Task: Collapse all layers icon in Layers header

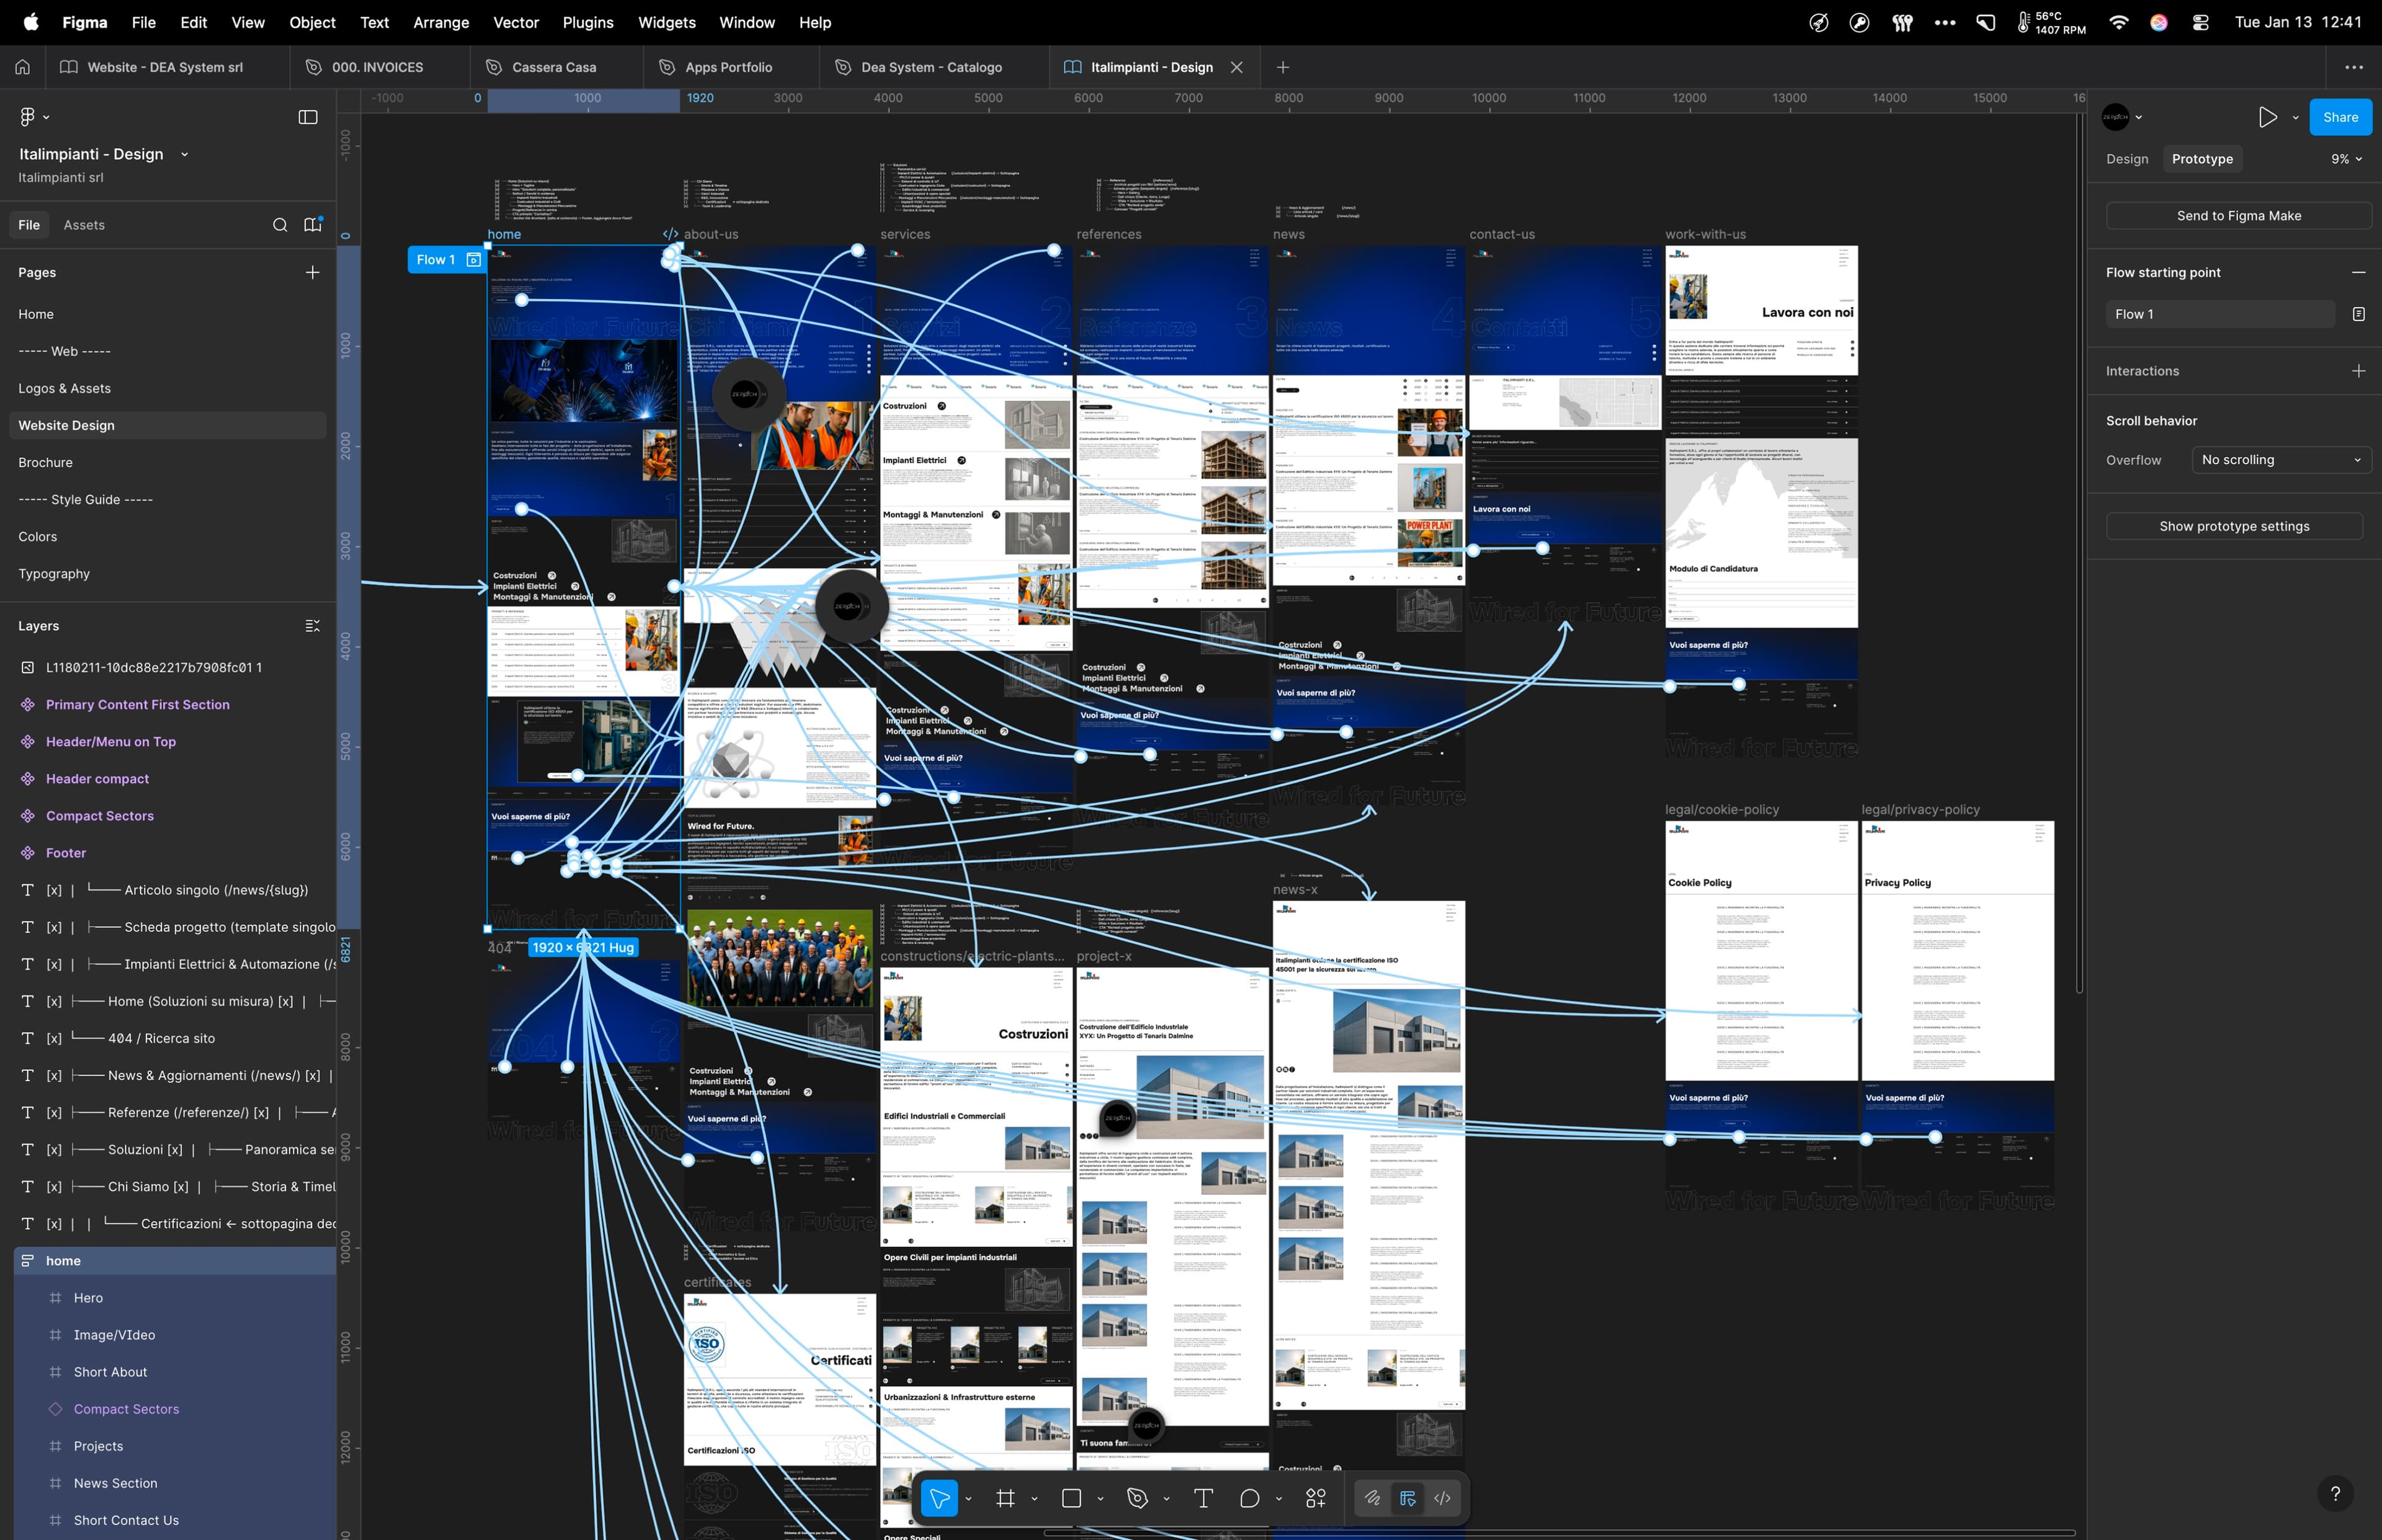Action: coord(313,626)
